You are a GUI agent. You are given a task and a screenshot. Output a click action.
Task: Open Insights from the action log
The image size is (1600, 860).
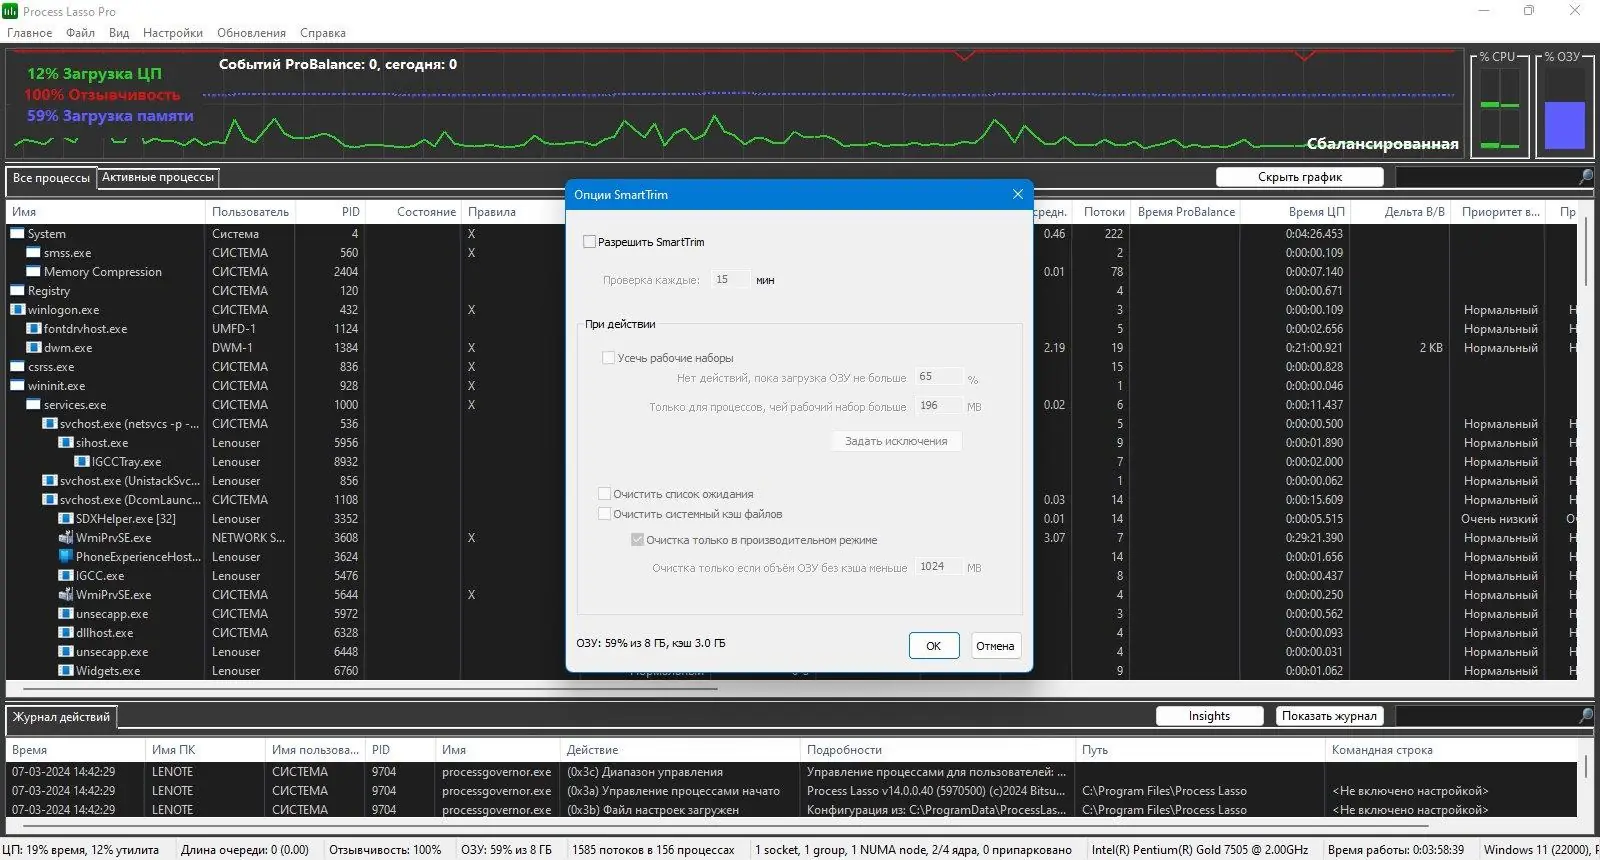tap(1209, 716)
